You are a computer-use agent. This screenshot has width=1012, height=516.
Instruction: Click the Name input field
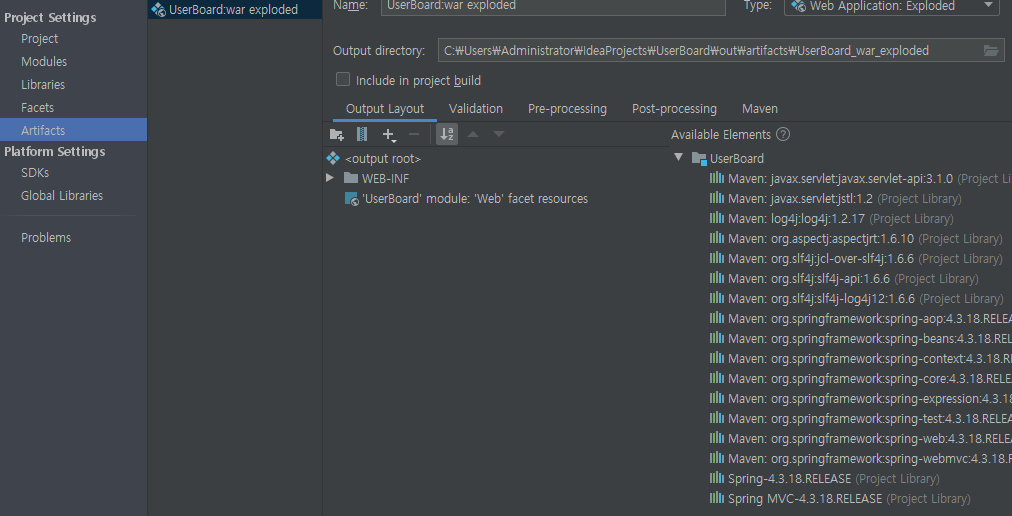point(553,6)
